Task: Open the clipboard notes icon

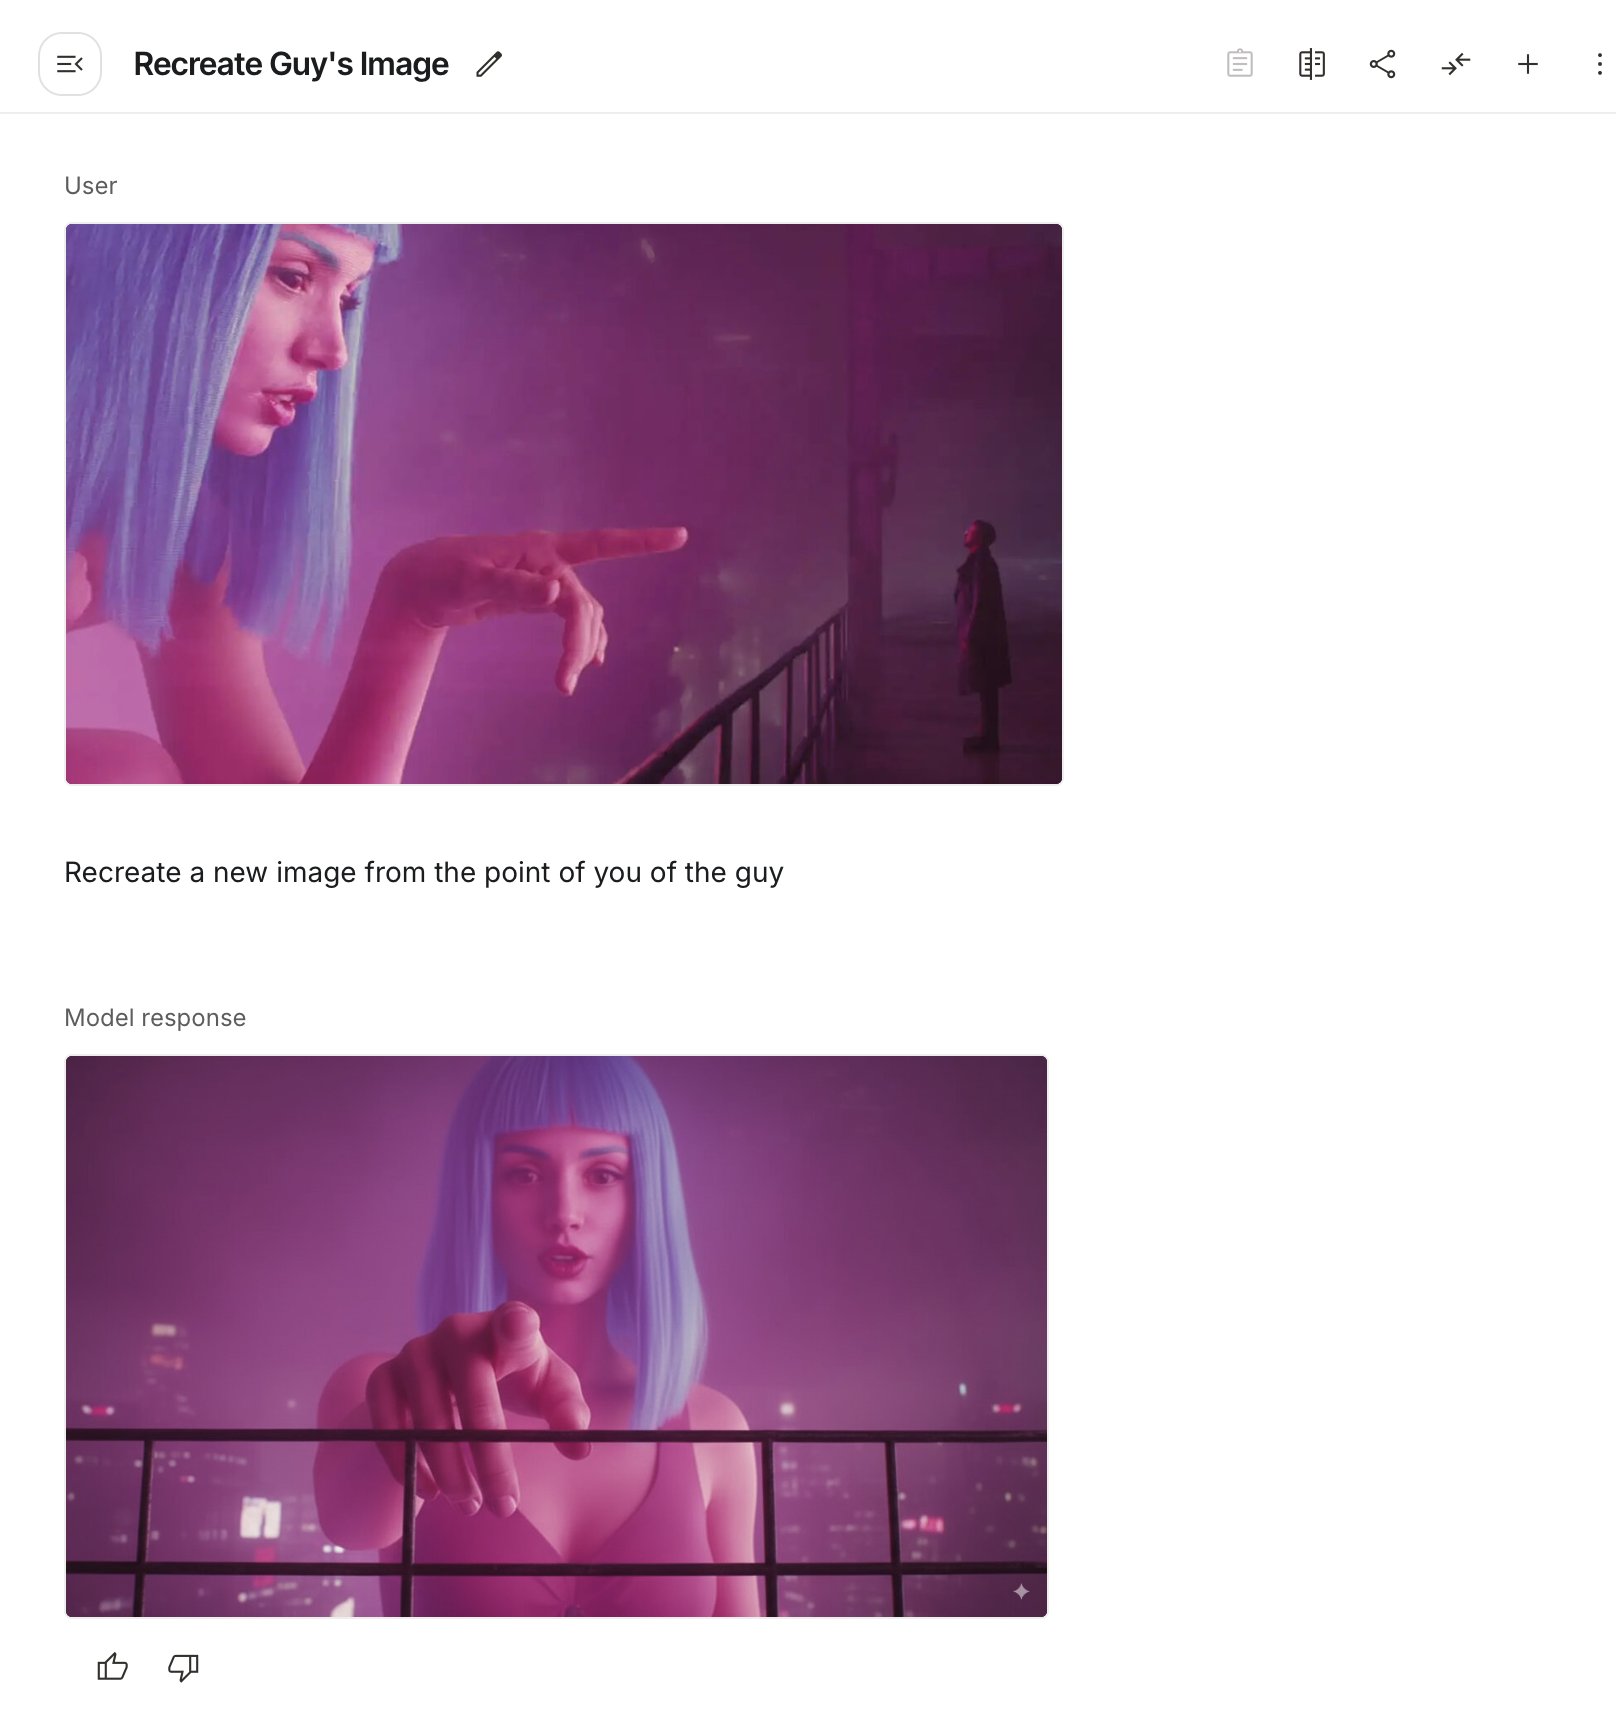Action: click(1240, 64)
